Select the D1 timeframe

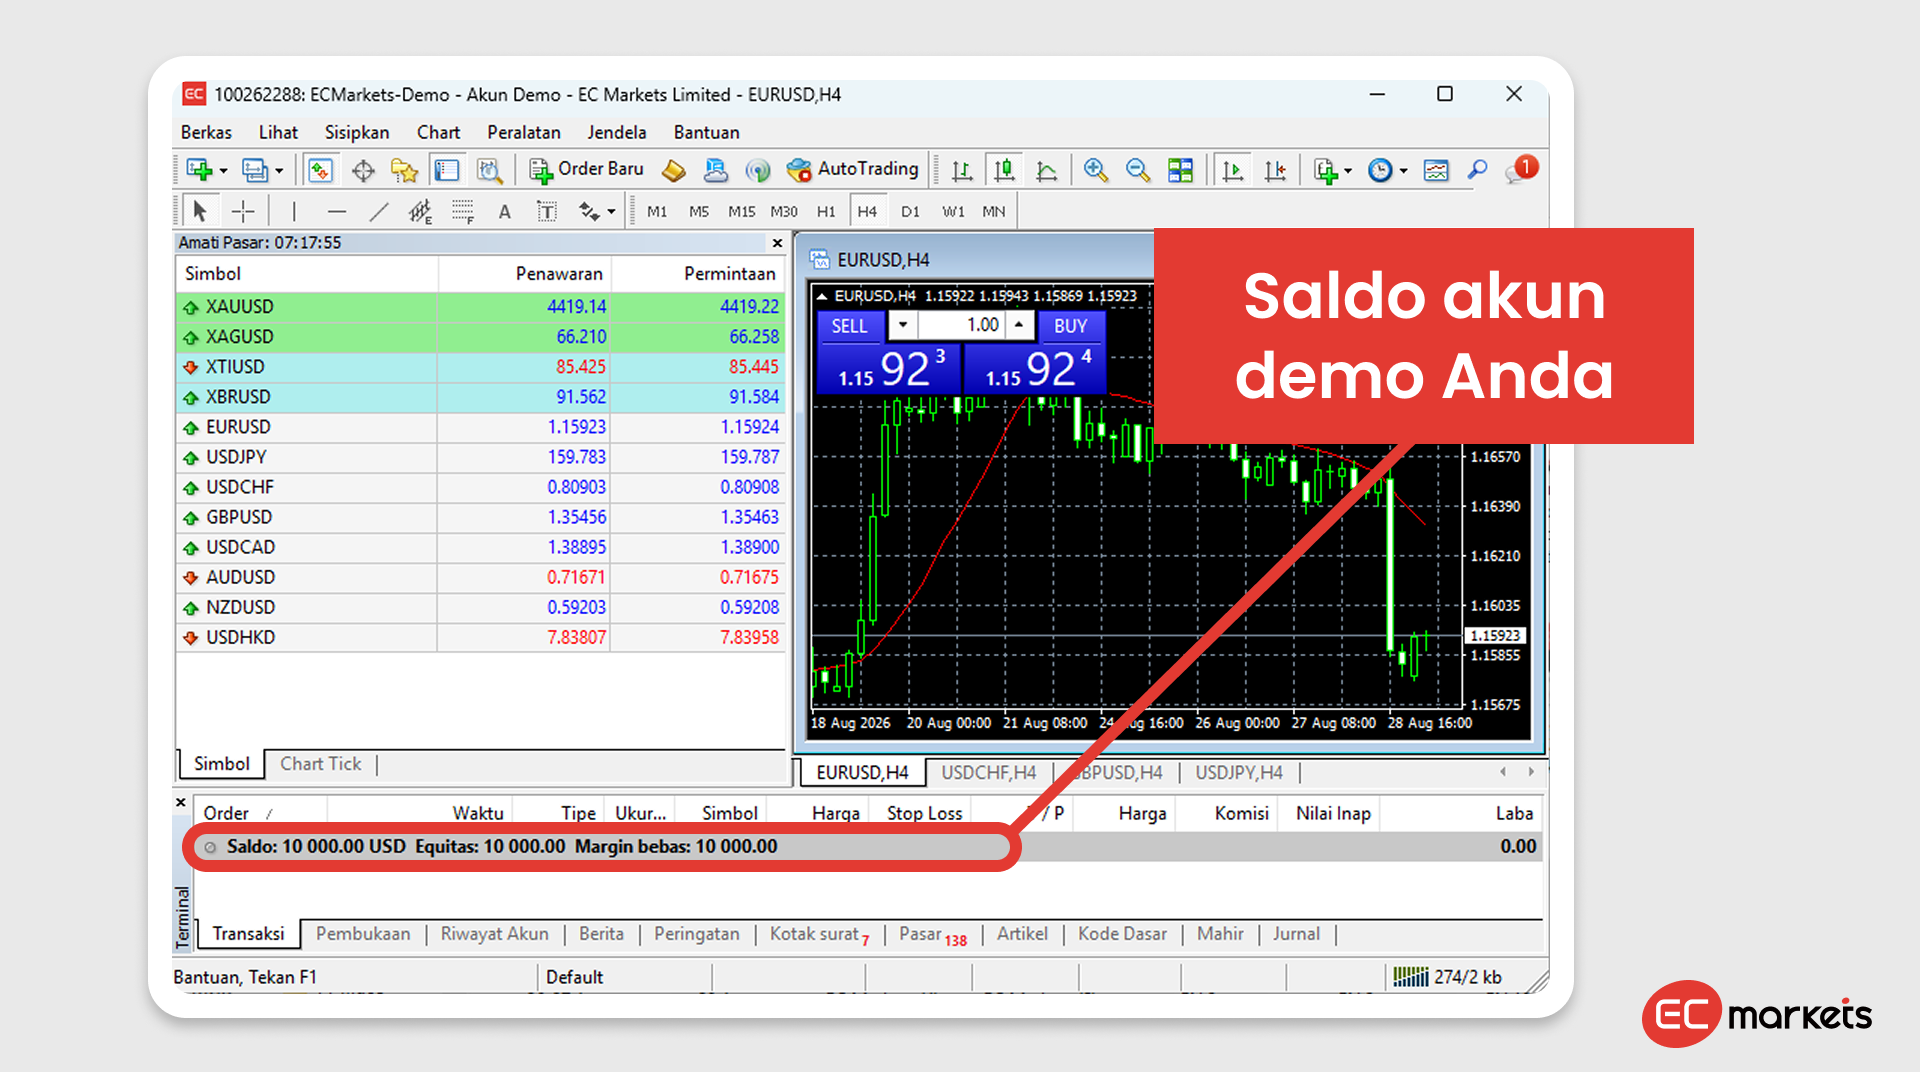[910, 211]
